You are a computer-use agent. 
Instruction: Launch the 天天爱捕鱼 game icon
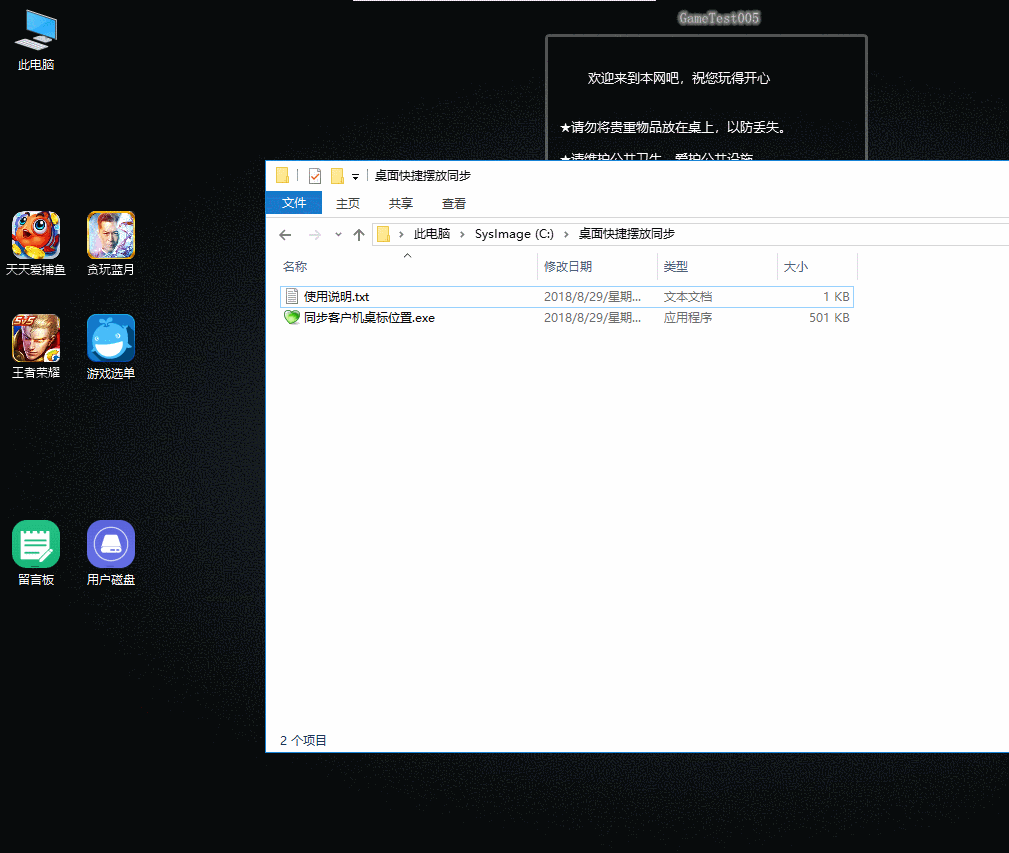(36, 244)
